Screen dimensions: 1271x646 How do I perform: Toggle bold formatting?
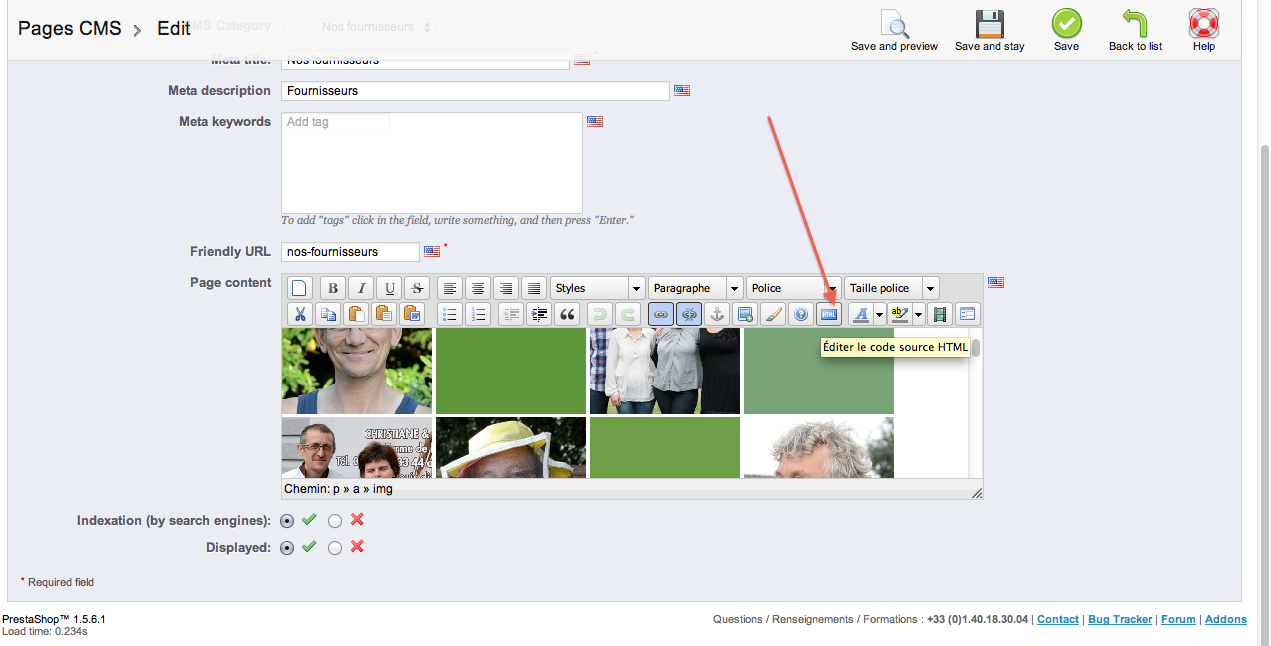point(333,288)
